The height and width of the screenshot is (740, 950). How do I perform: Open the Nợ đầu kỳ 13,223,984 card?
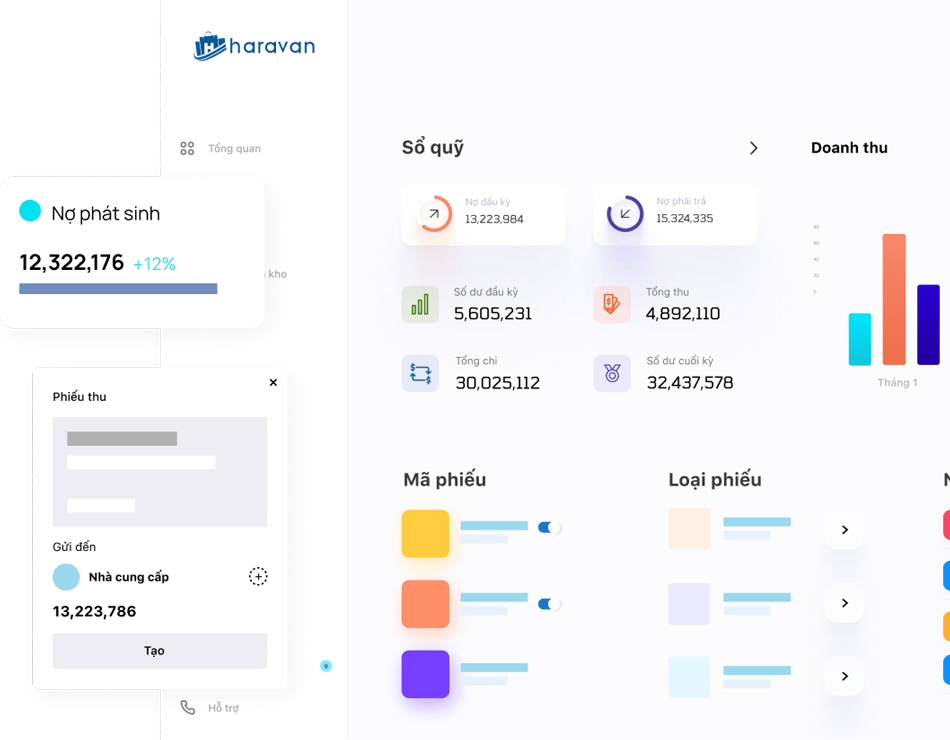tap(483, 214)
